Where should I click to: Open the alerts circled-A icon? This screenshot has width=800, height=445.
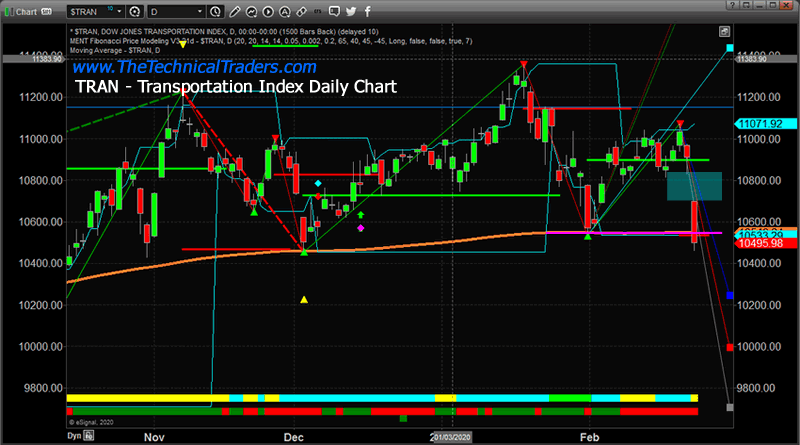(x=285, y=11)
